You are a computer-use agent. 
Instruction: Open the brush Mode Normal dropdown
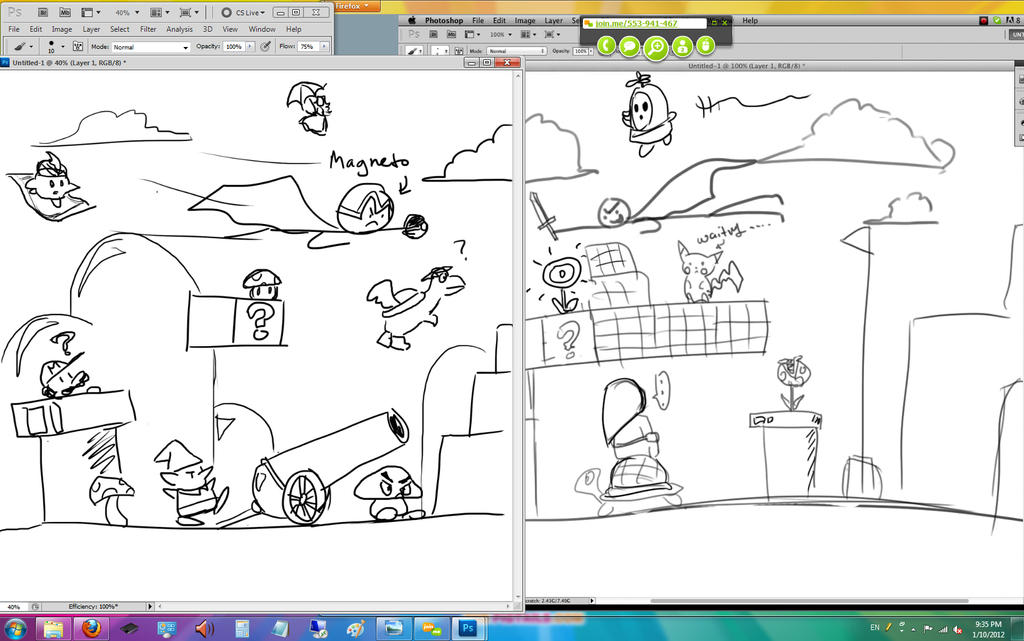click(x=151, y=47)
